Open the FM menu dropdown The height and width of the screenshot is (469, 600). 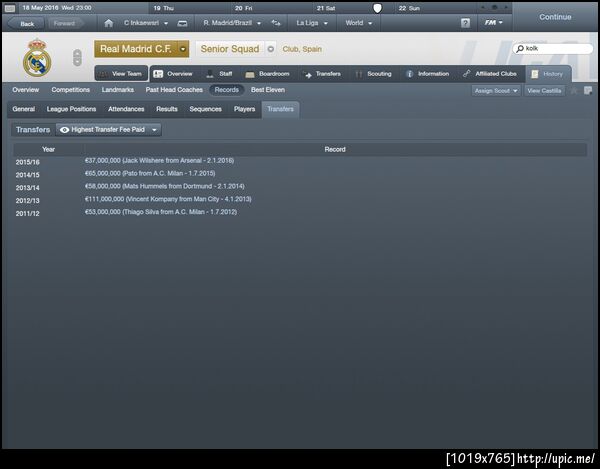(x=494, y=23)
